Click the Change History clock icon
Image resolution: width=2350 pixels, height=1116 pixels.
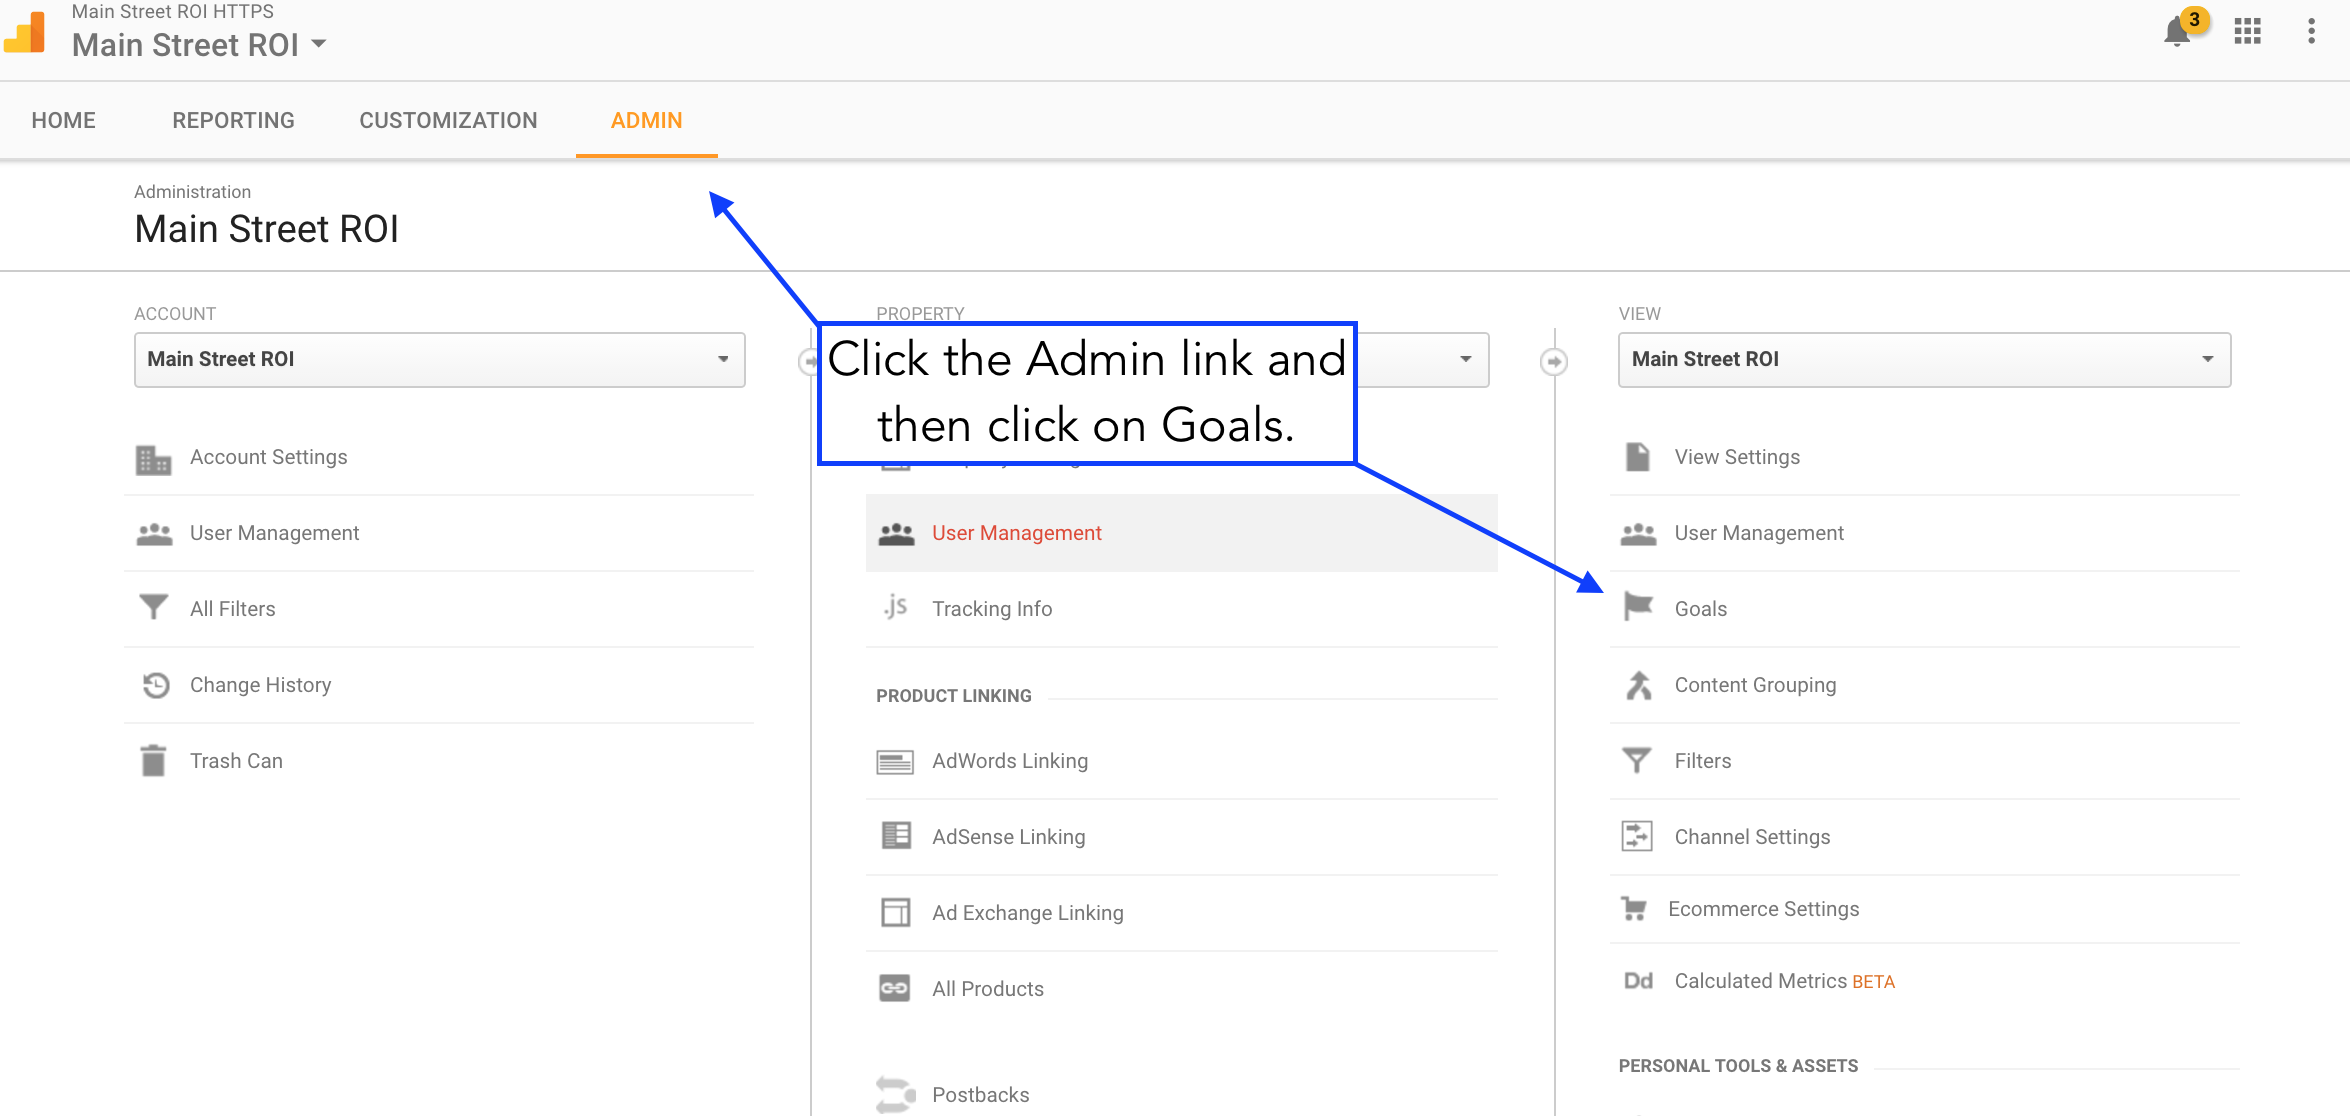155,685
